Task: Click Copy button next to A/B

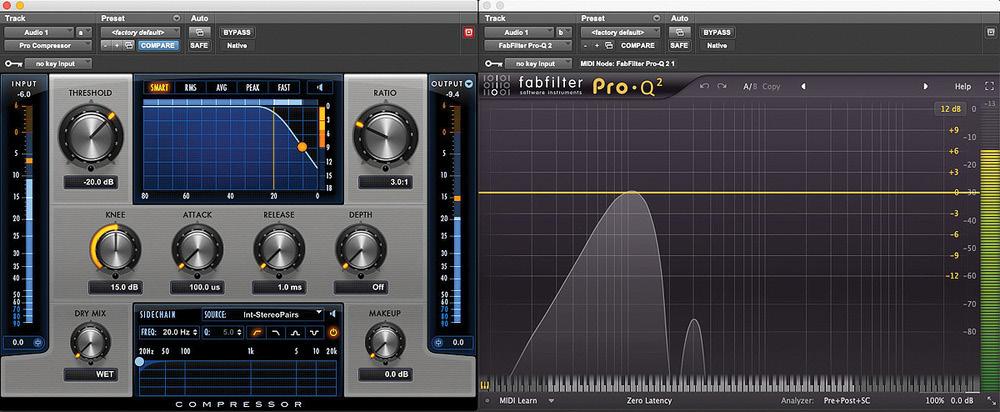Action: [771, 86]
